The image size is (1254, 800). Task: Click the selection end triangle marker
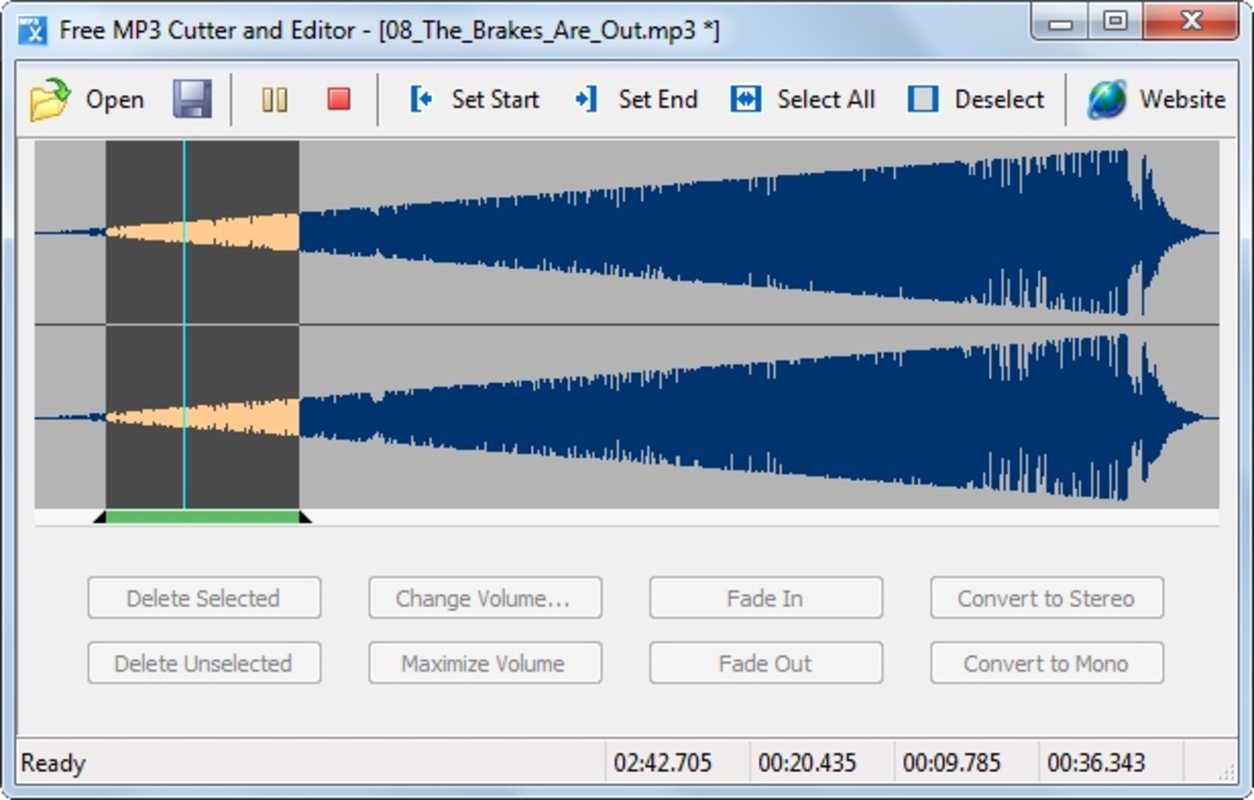click(x=305, y=517)
